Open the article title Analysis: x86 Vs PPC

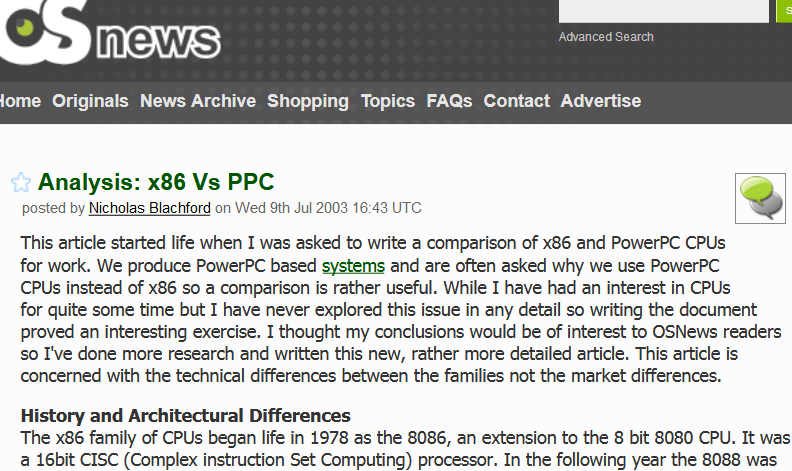(156, 182)
